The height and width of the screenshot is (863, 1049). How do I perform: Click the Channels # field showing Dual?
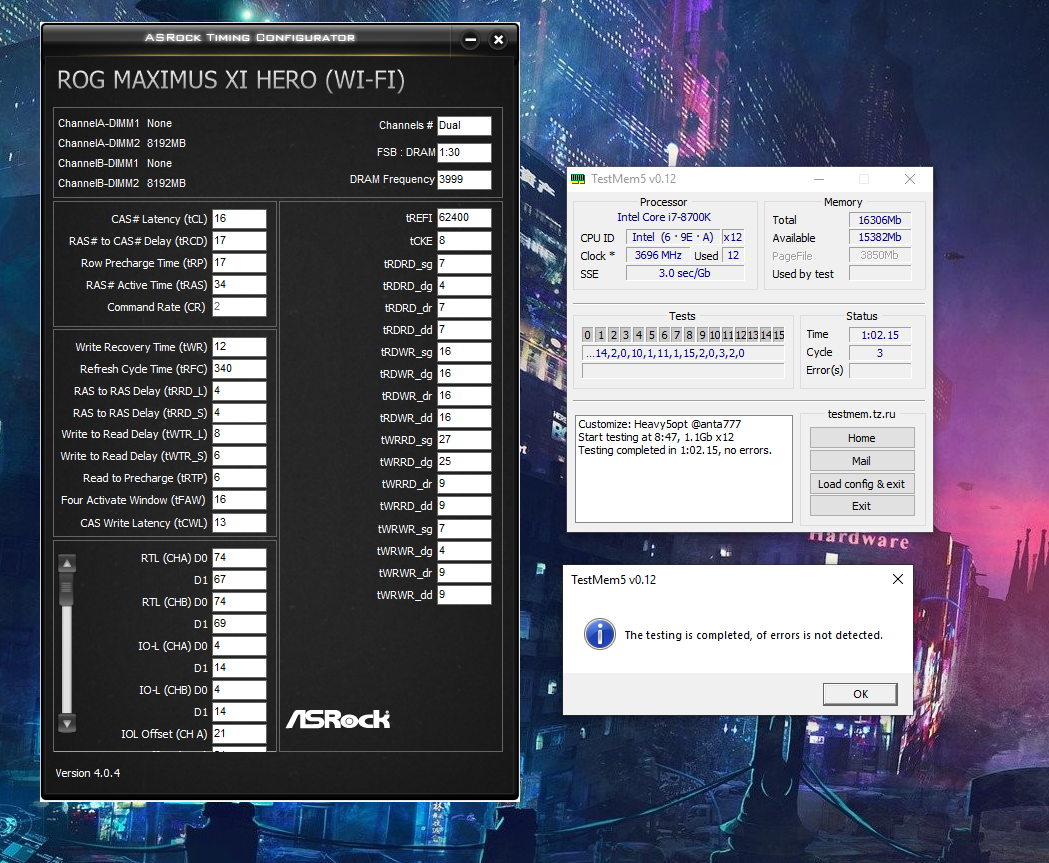(464, 126)
